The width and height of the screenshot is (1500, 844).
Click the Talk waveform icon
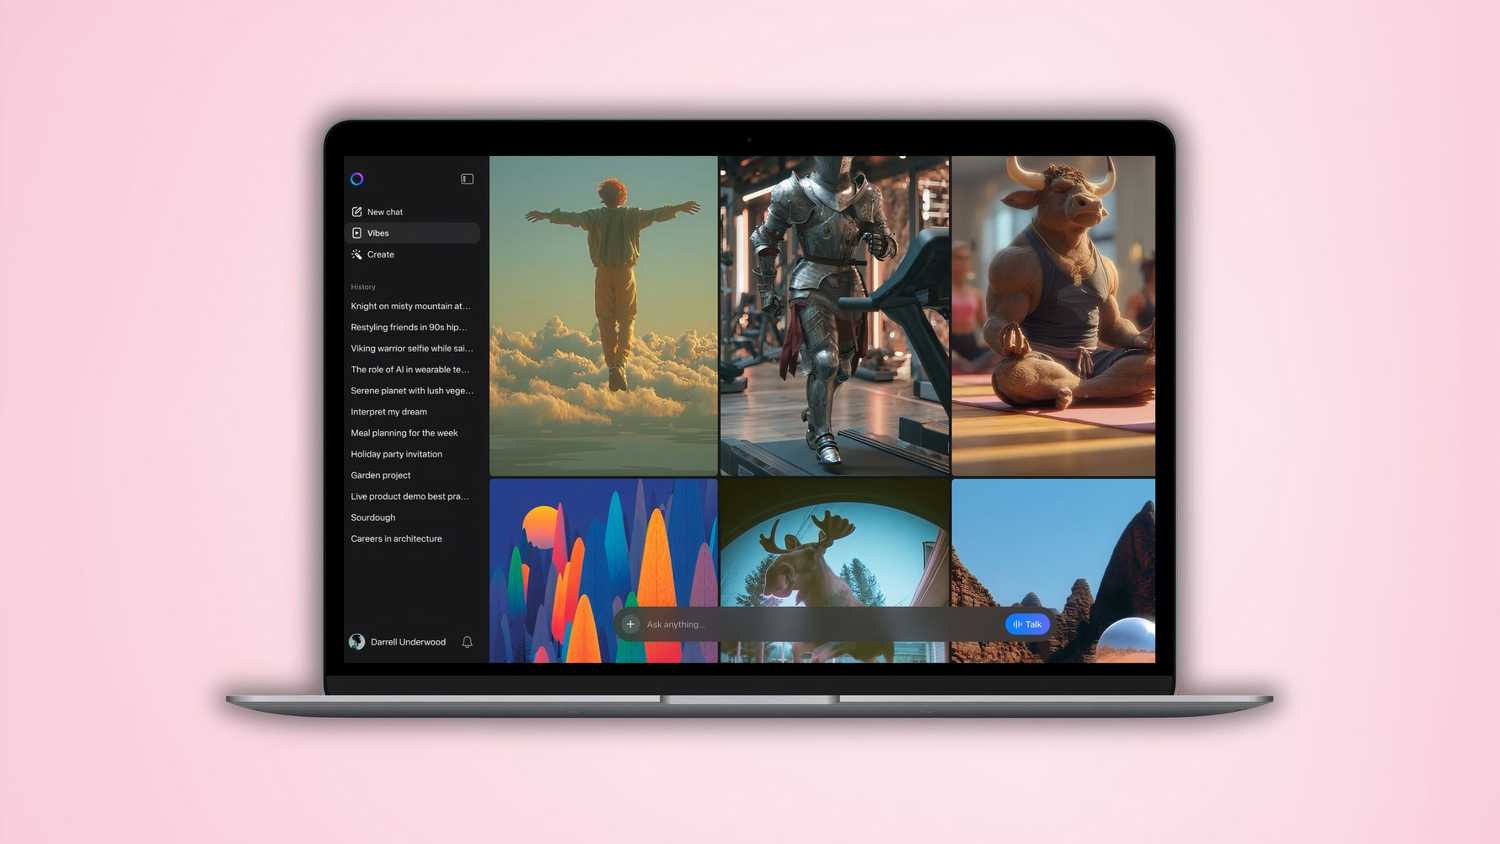(1017, 624)
